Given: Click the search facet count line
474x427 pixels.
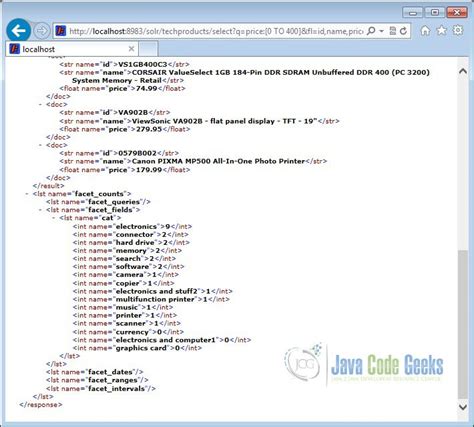Looking at the screenshot, I should point(124,259).
